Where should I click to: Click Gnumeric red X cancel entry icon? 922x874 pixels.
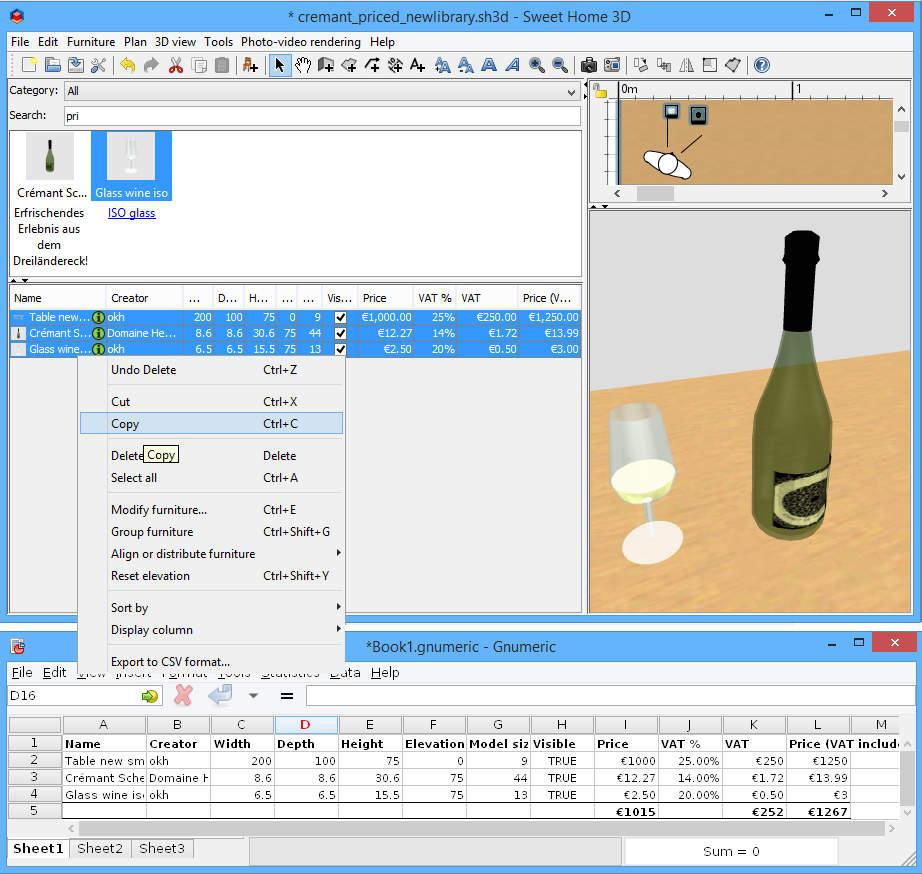coord(183,696)
